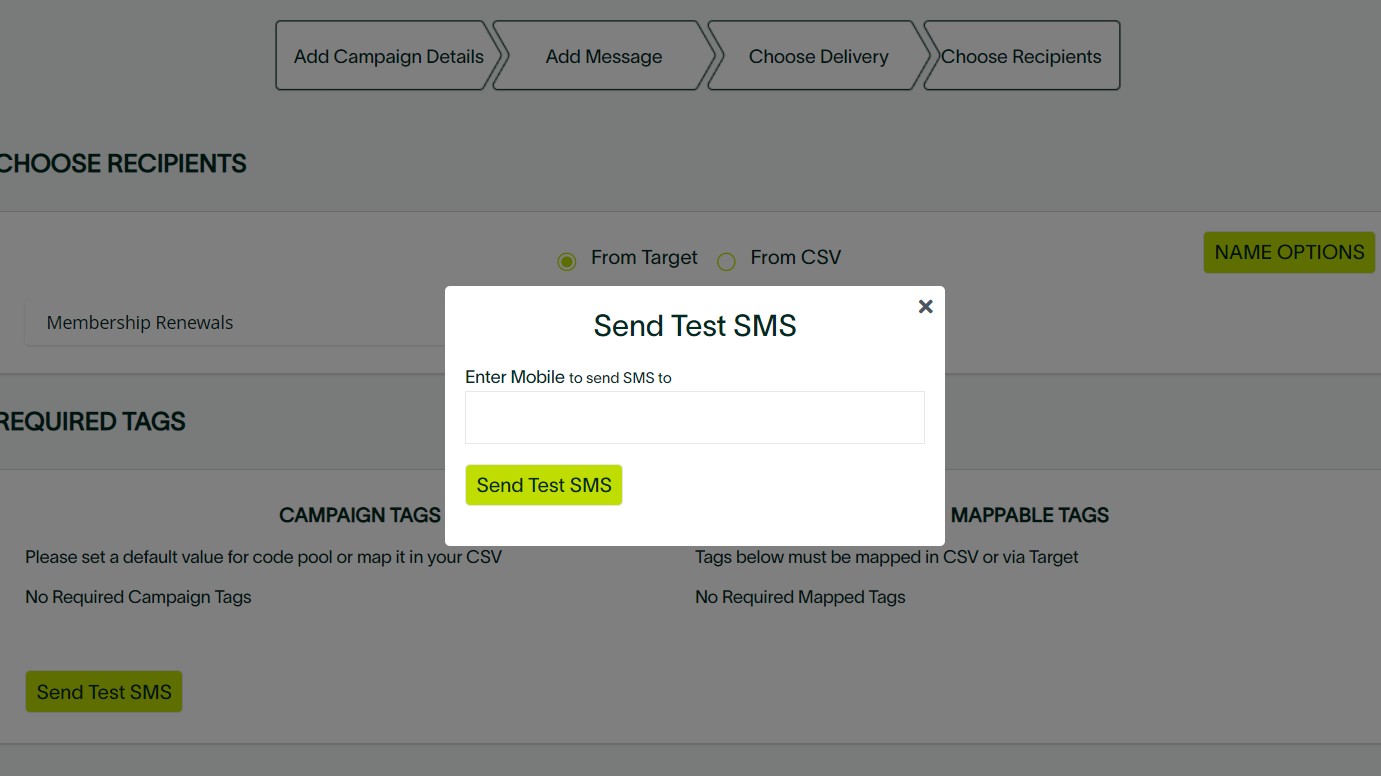Switch to the Add Message step

coord(603,56)
